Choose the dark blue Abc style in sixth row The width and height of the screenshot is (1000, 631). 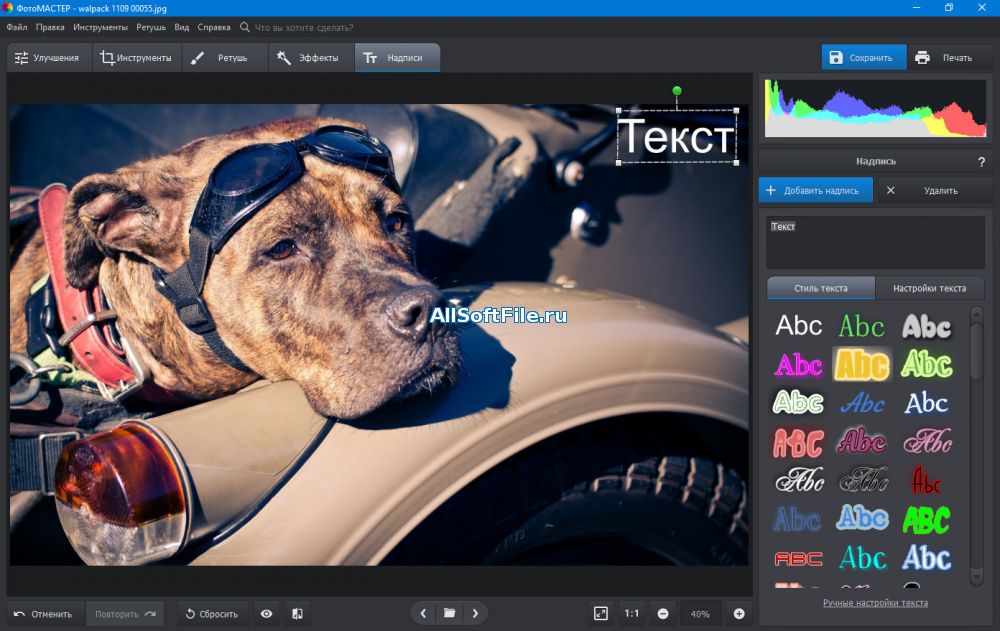click(797, 520)
